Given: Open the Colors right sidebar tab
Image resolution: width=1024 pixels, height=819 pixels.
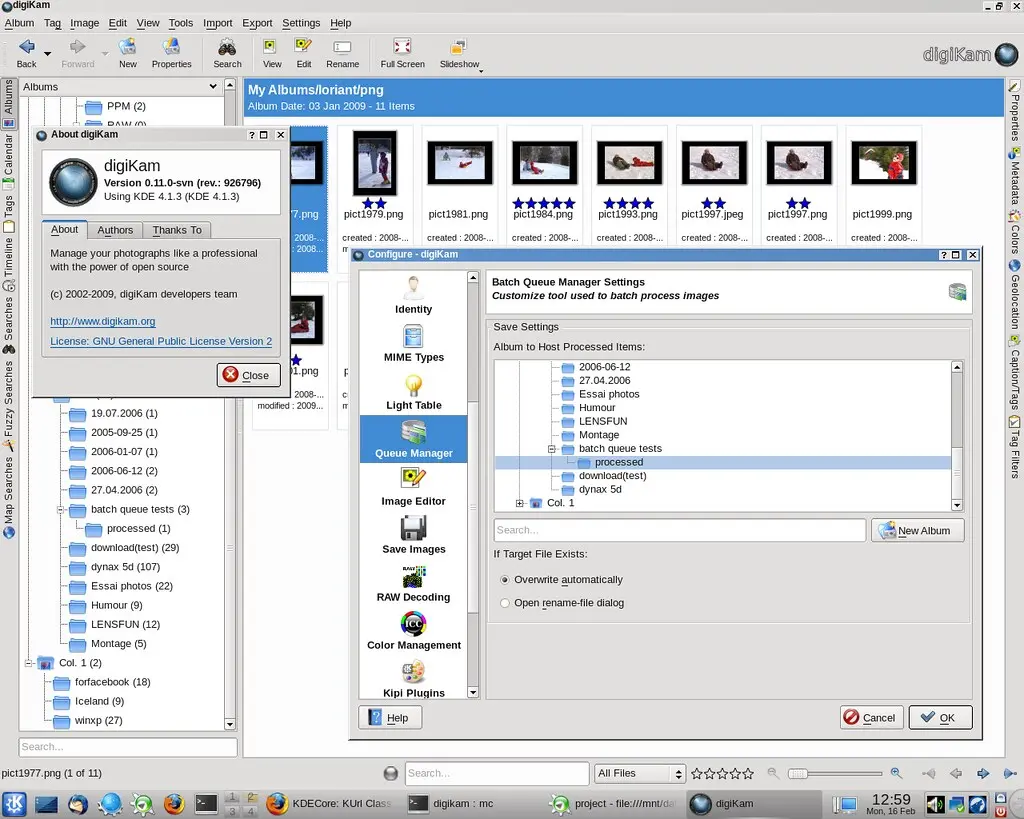Looking at the screenshot, I should [x=1014, y=232].
